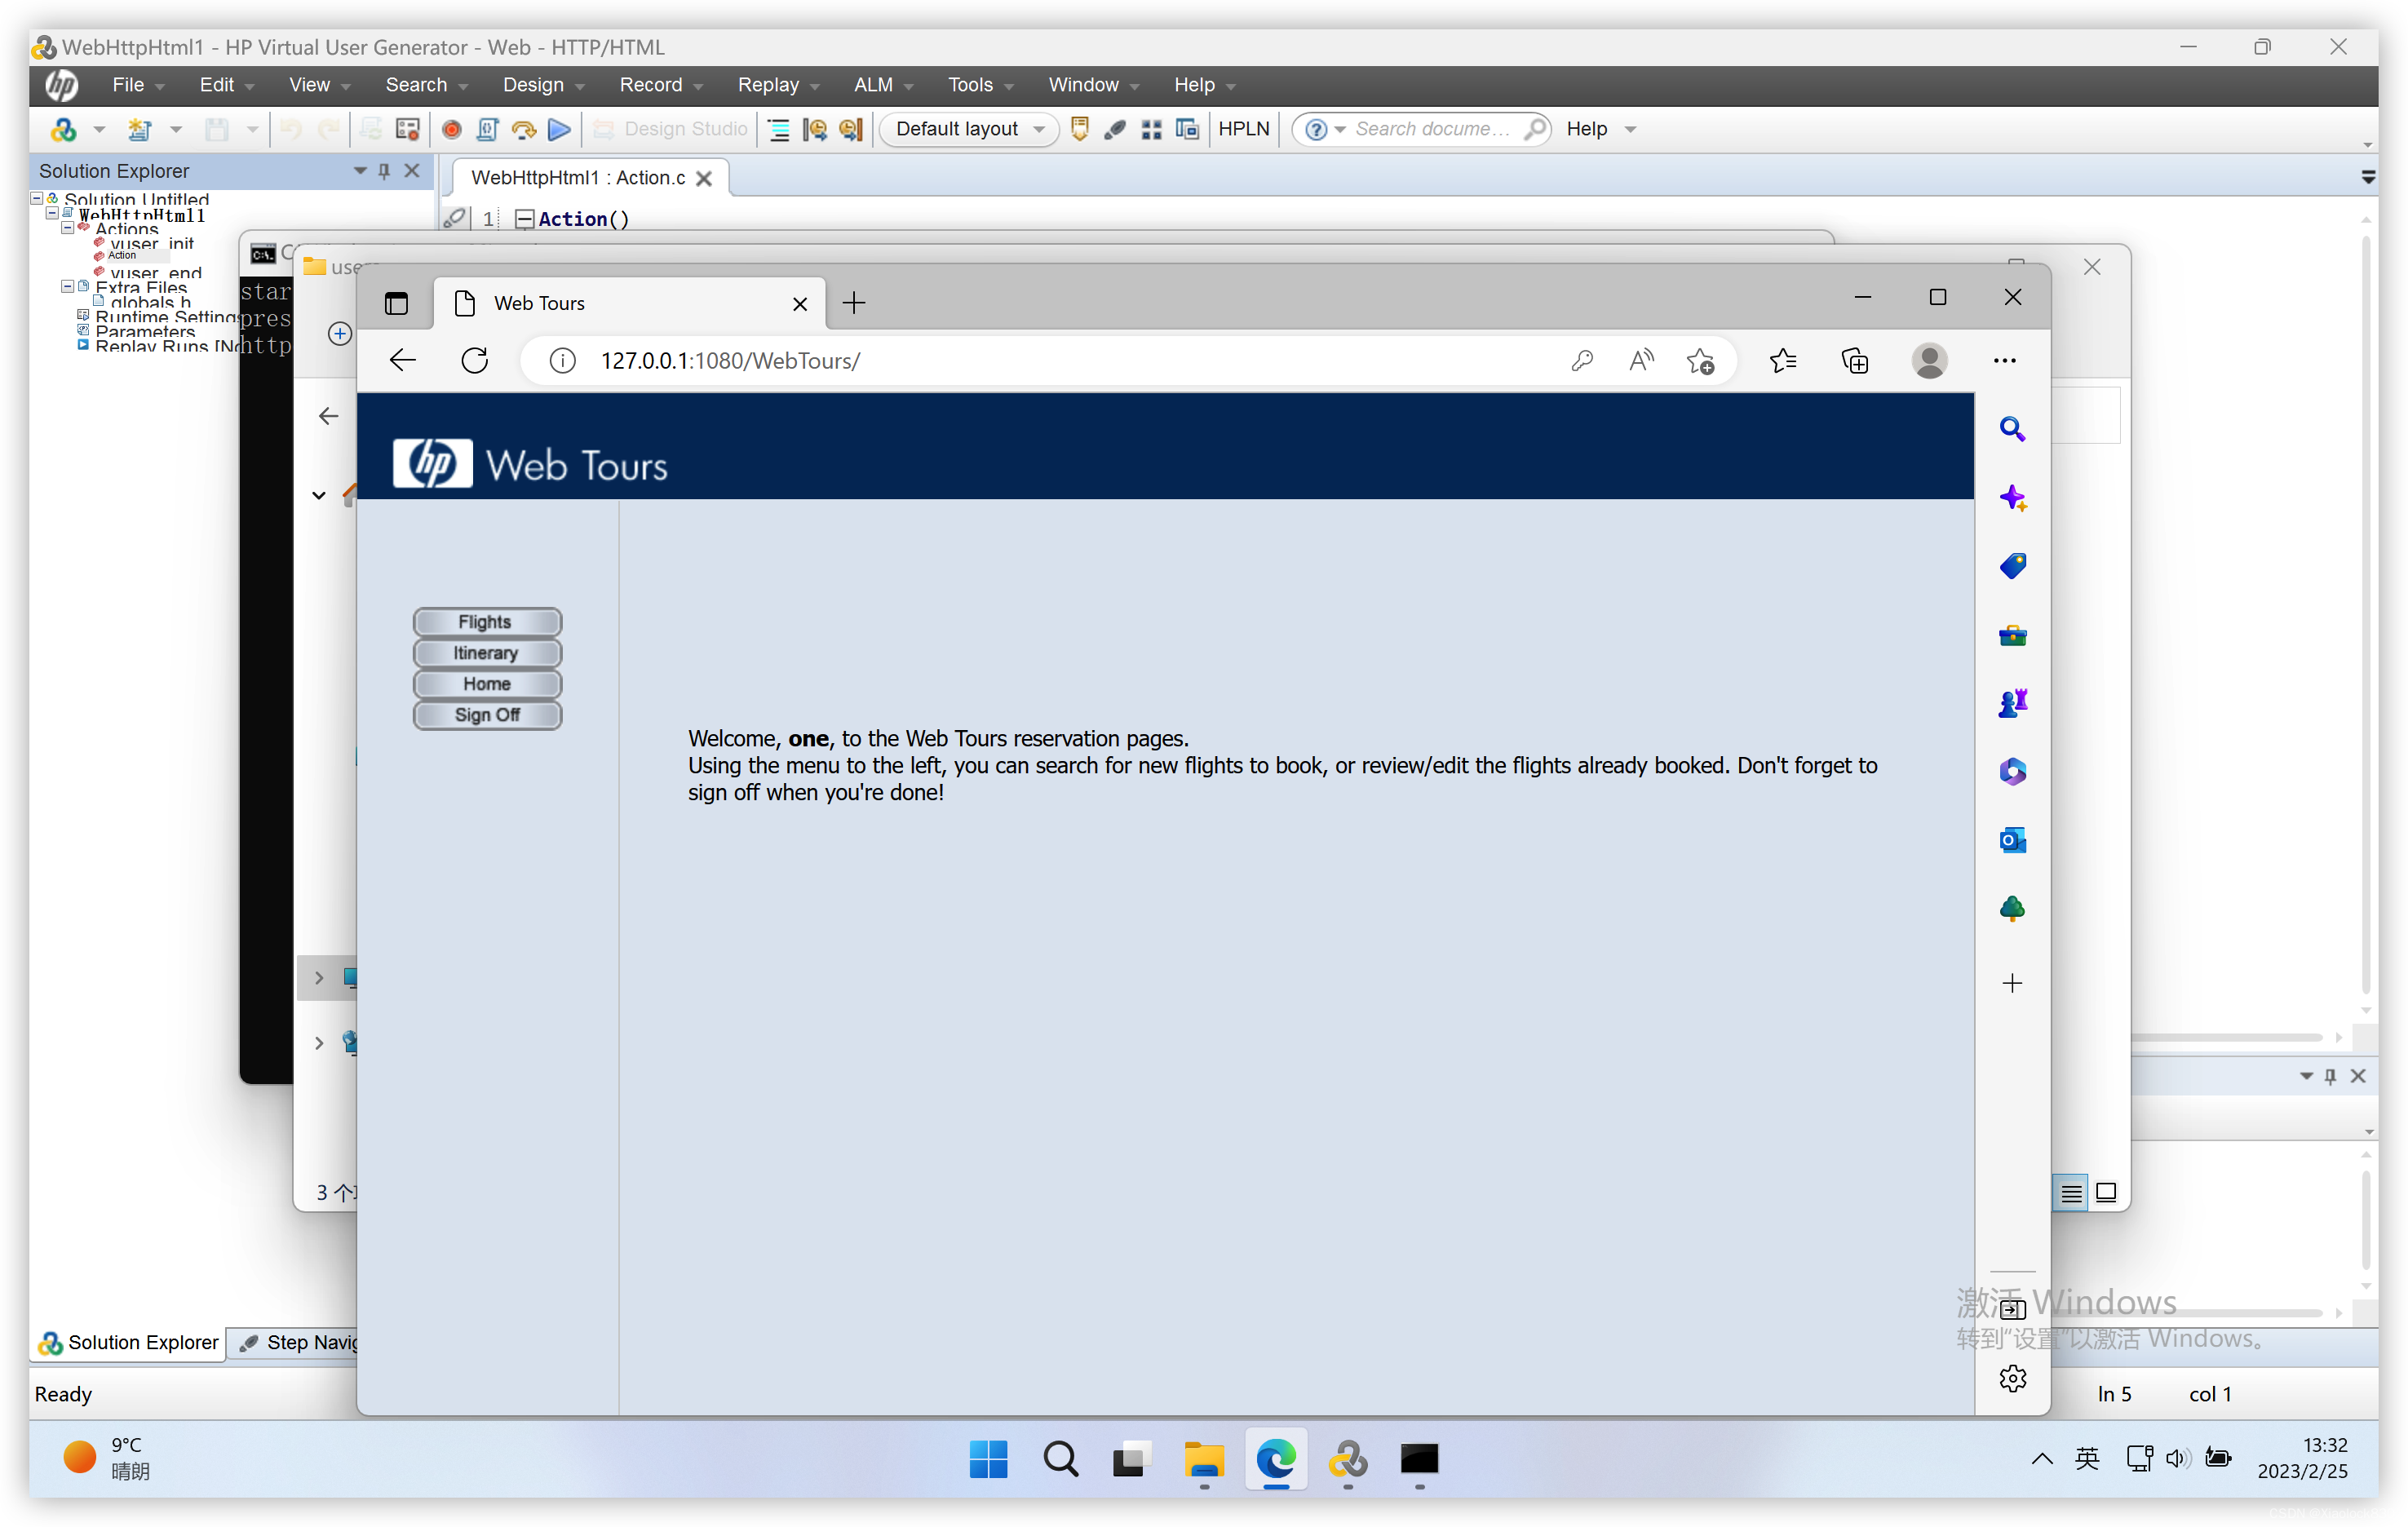Click the Flights button

(x=487, y=621)
